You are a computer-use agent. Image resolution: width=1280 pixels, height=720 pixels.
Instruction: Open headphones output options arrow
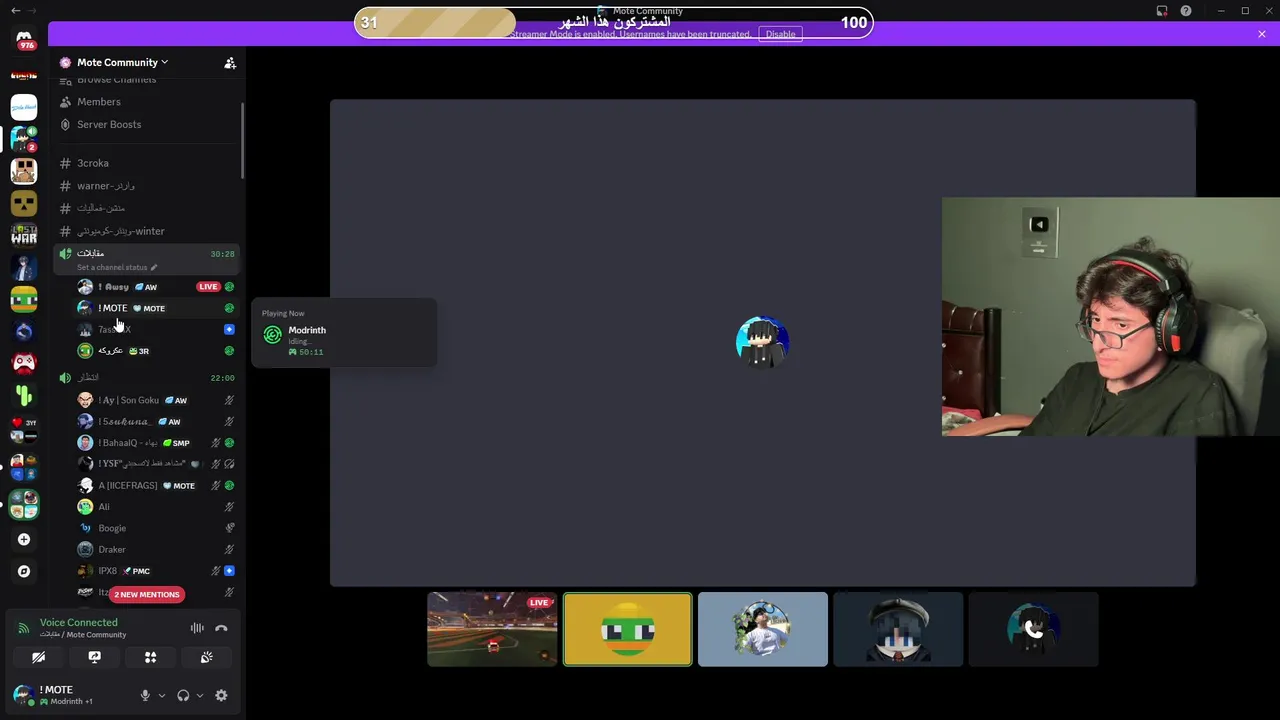200,695
